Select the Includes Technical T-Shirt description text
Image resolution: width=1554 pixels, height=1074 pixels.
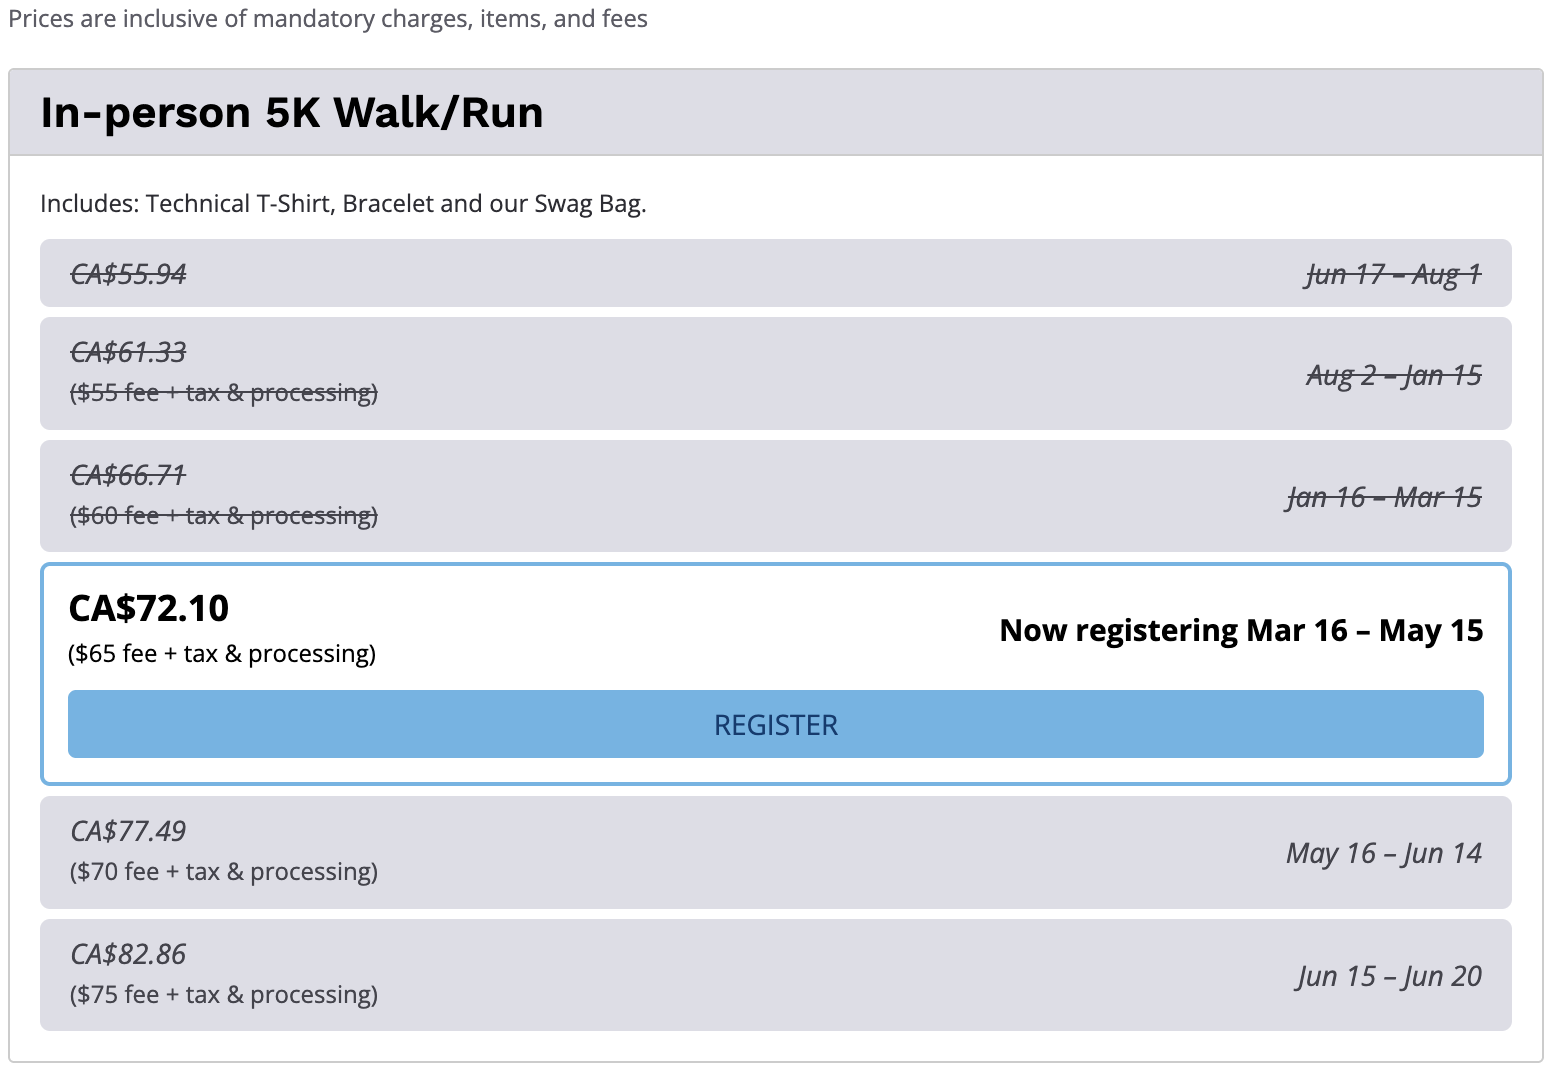[x=343, y=204]
